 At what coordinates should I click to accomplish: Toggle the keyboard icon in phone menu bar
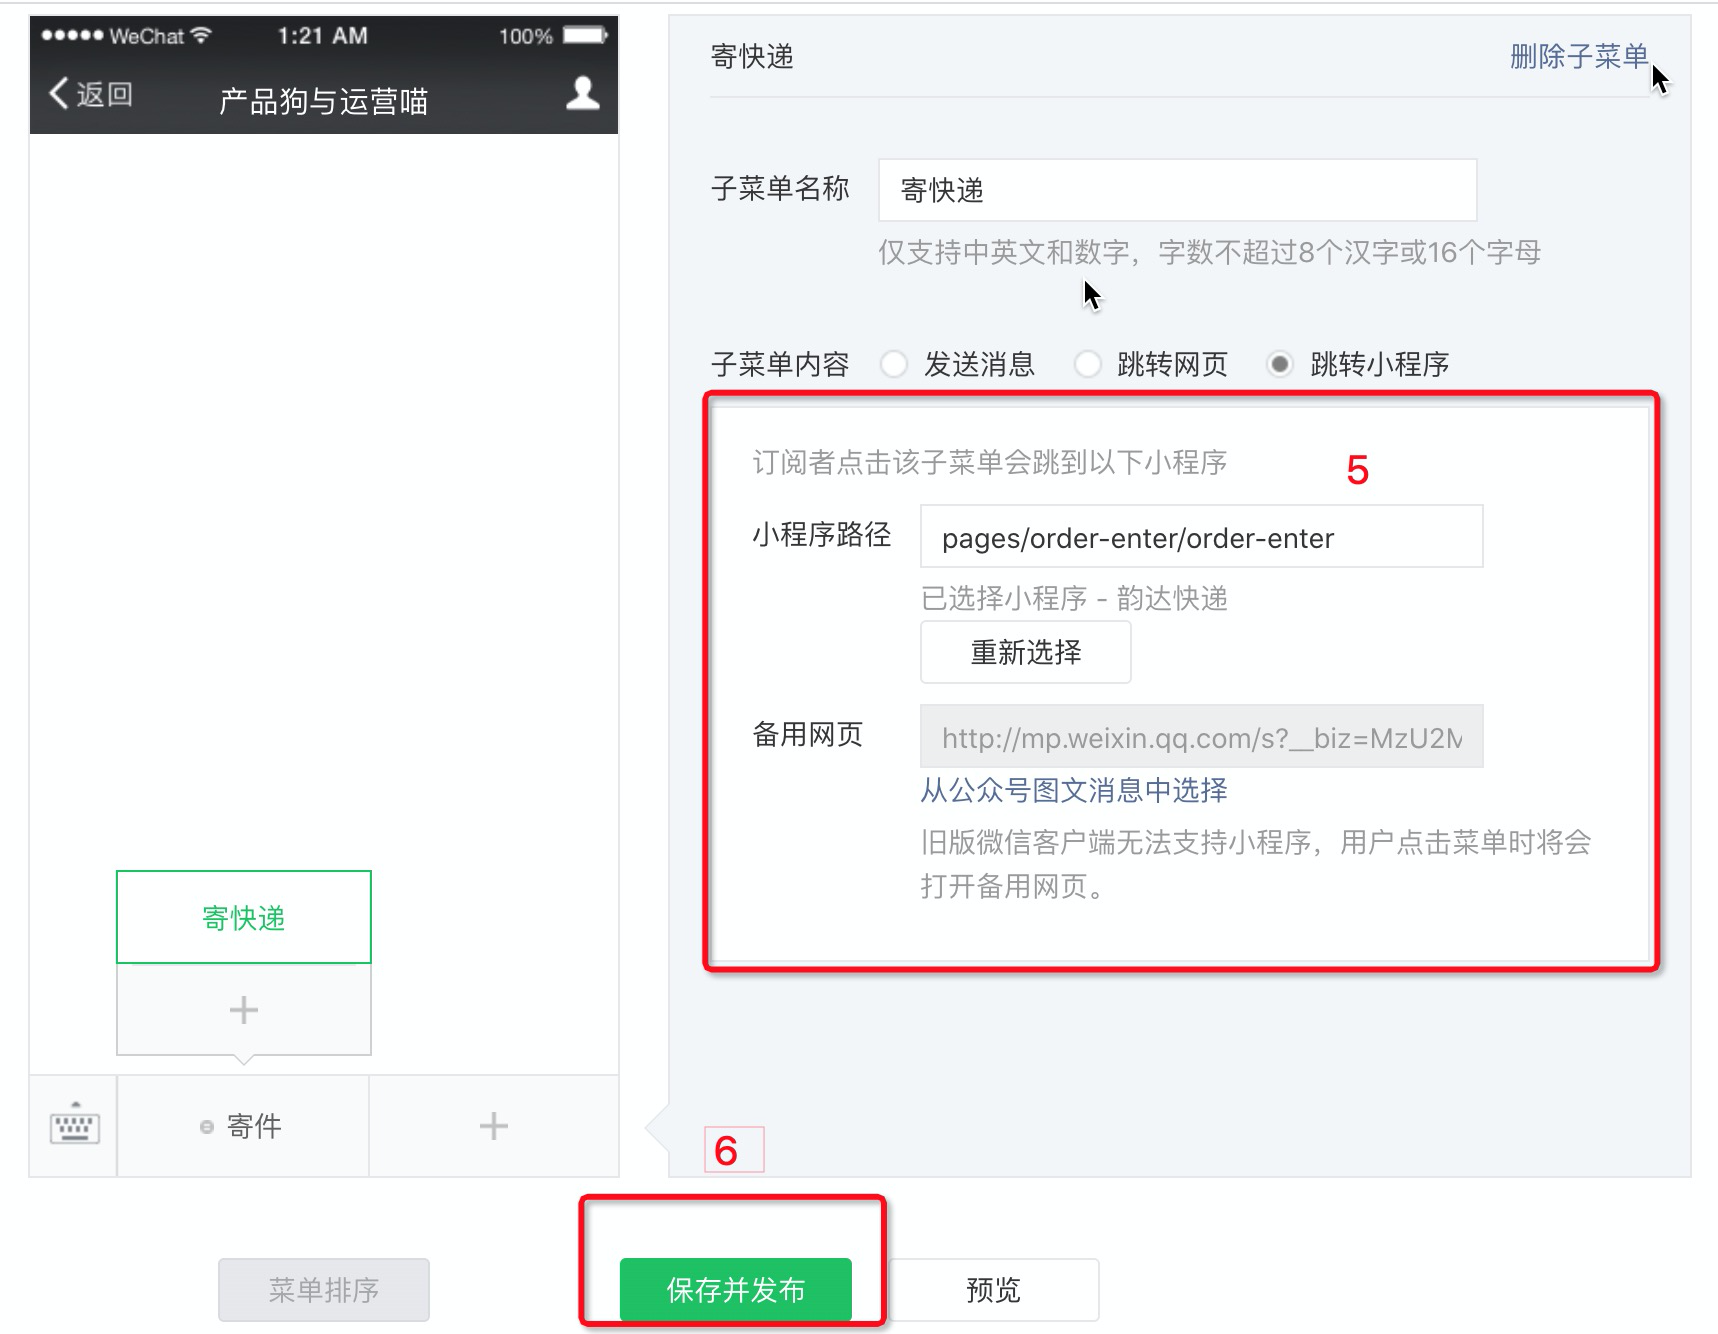[x=74, y=1126]
